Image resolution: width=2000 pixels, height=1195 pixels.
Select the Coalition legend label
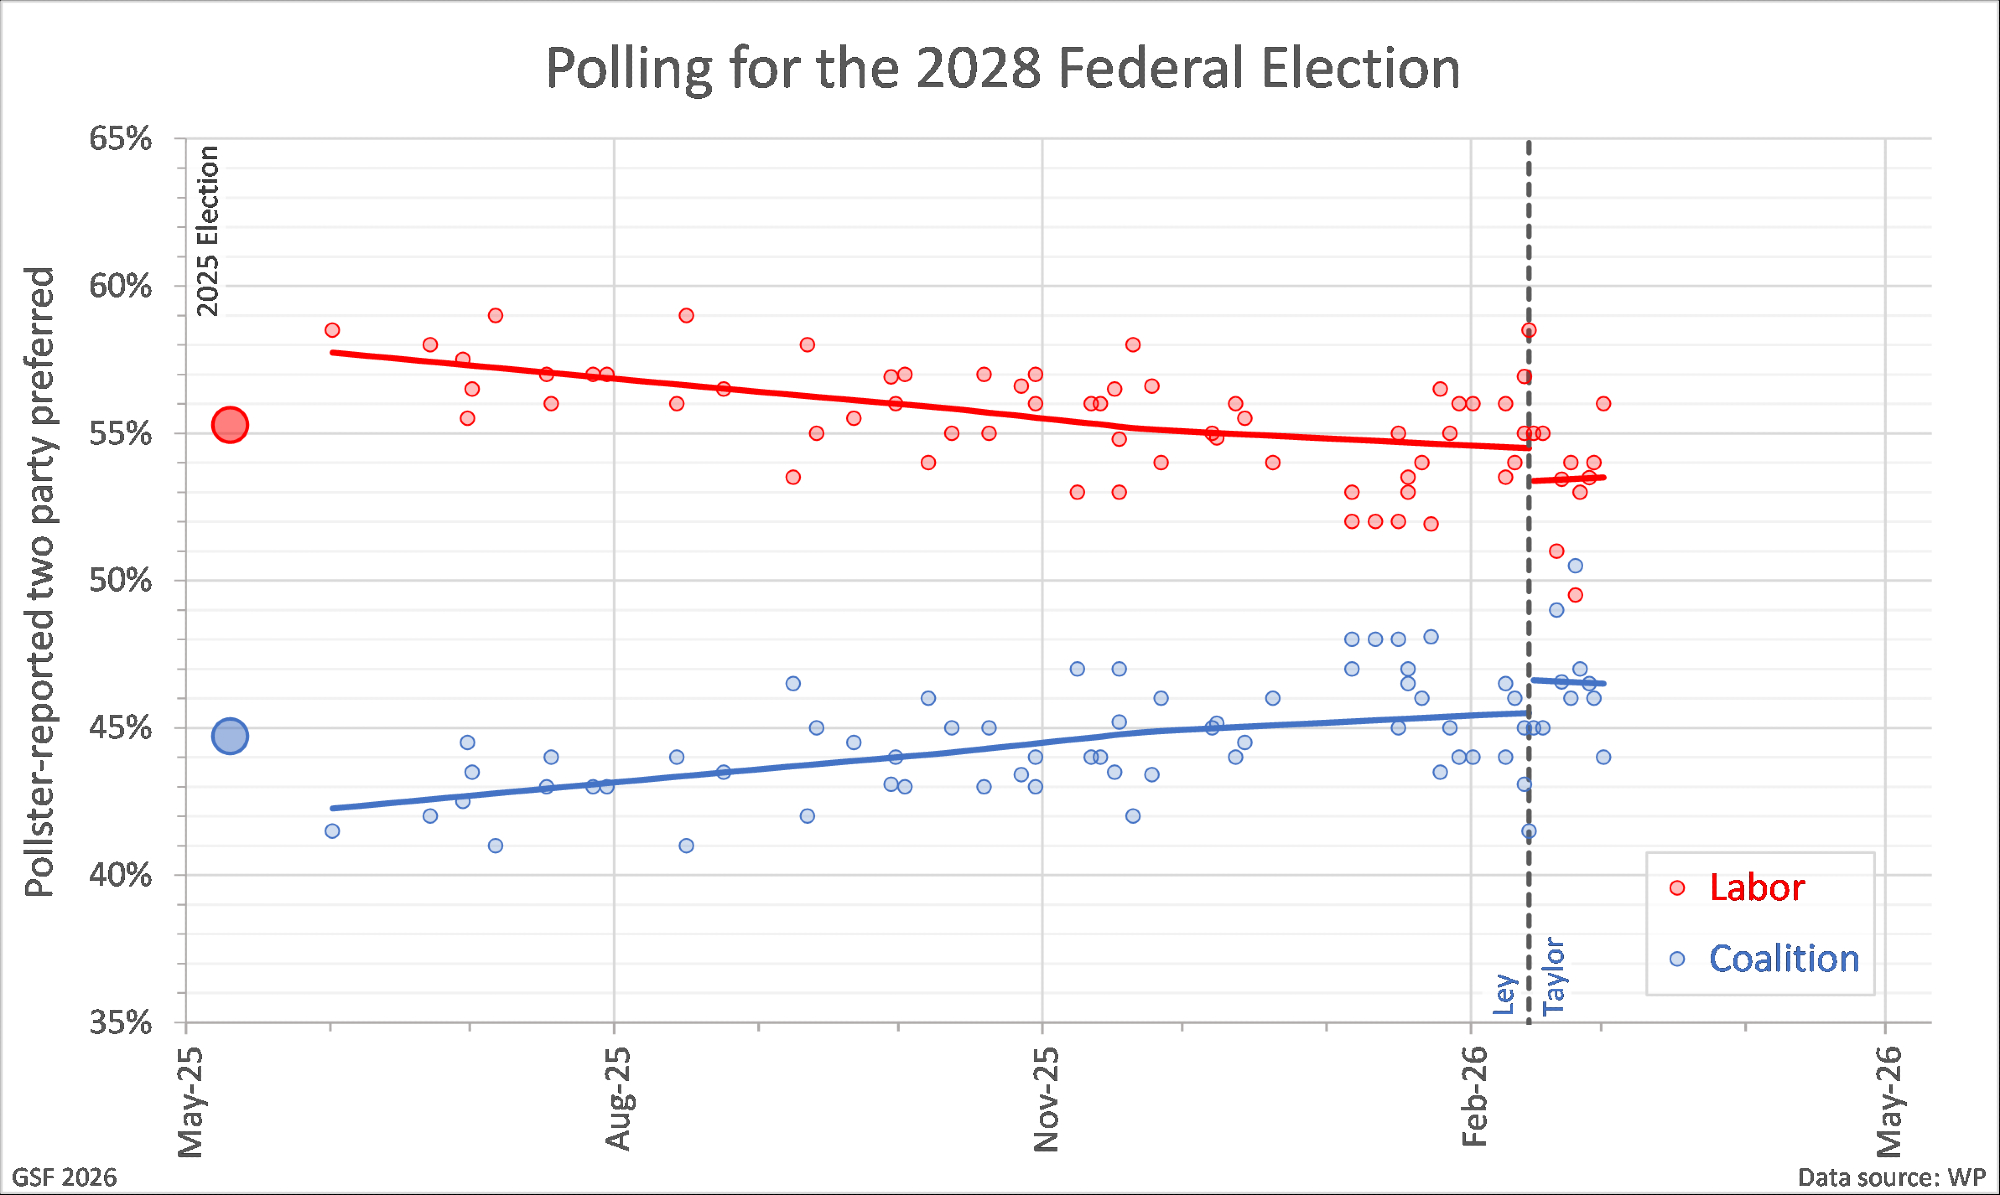tap(1783, 959)
